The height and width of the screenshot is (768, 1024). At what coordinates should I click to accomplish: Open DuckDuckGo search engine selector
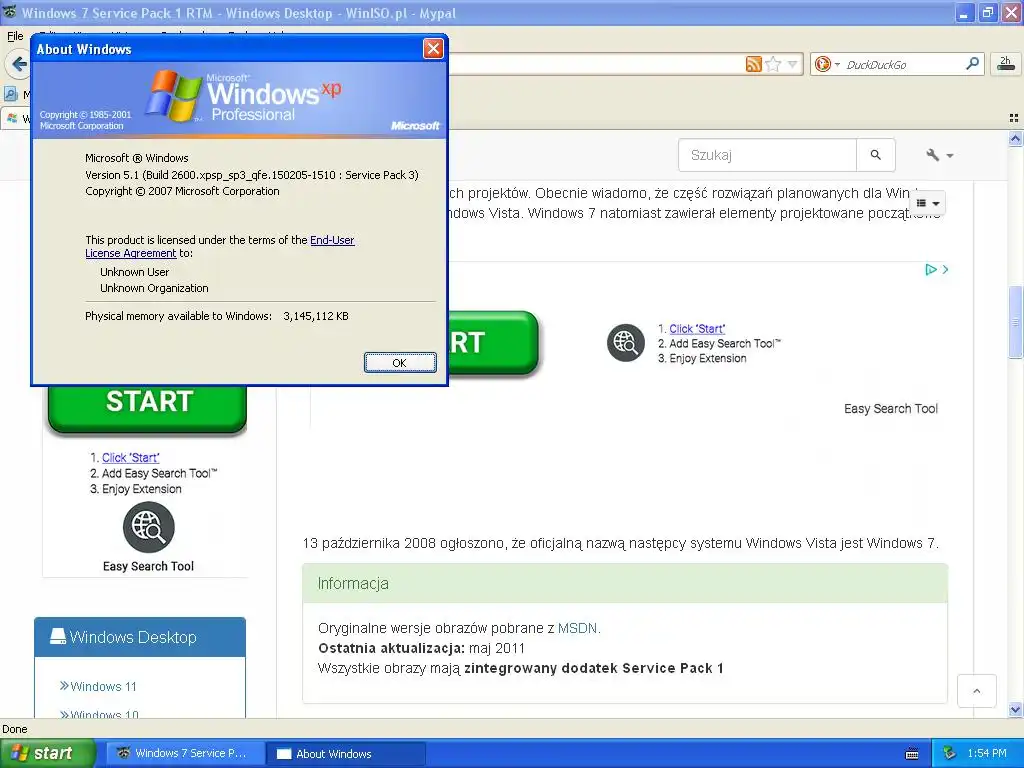pyautogui.click(x=826, y=64)
